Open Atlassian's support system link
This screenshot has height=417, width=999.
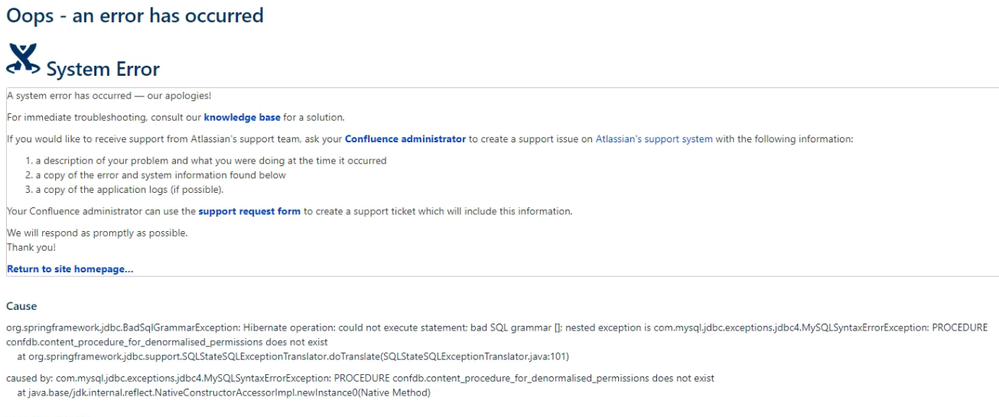tap(654, 138)
